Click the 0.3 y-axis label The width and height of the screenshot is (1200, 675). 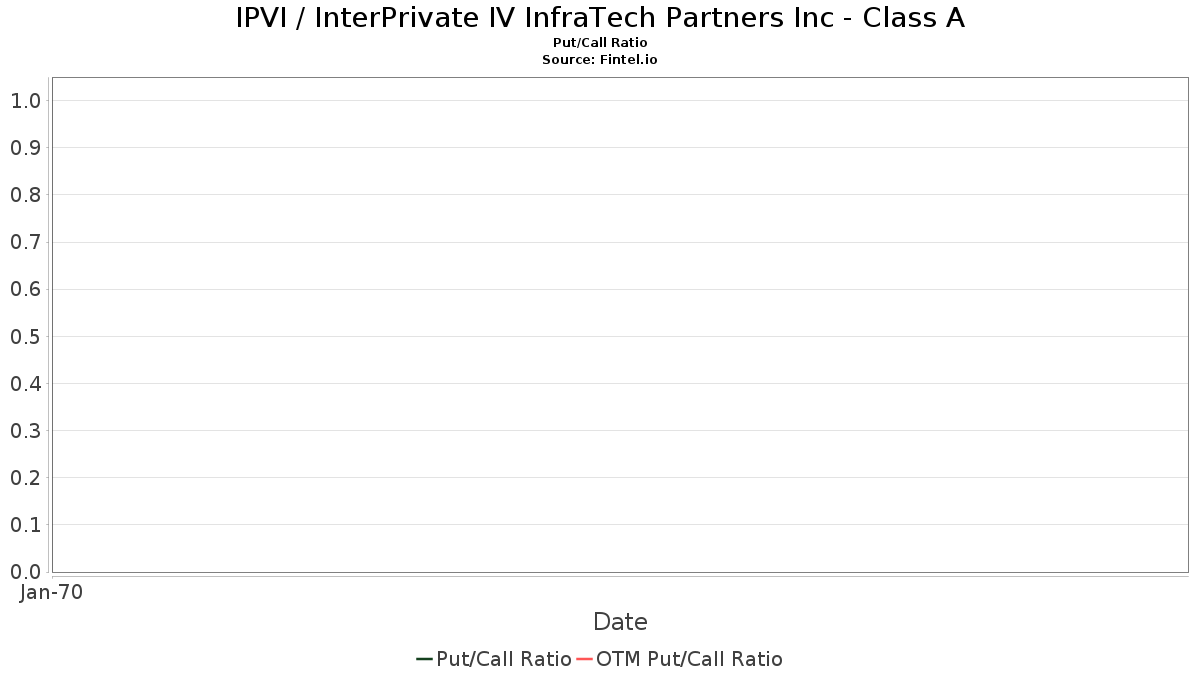tap(25, 431)
